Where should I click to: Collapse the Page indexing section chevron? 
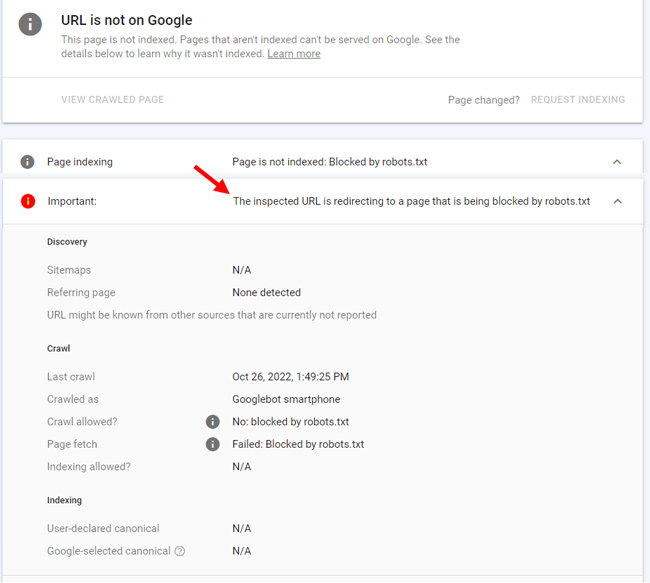pyautogui.click(x=617, y=162)
